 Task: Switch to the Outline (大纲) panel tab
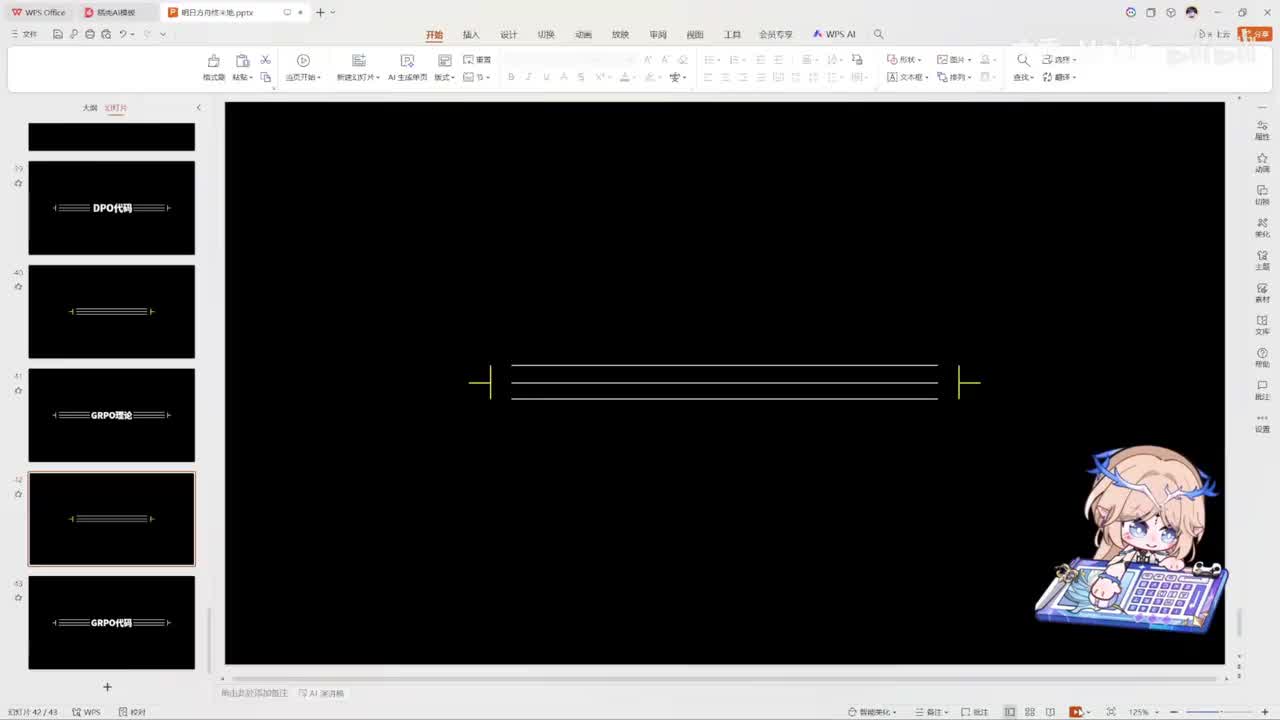click(x=90, y=107)
